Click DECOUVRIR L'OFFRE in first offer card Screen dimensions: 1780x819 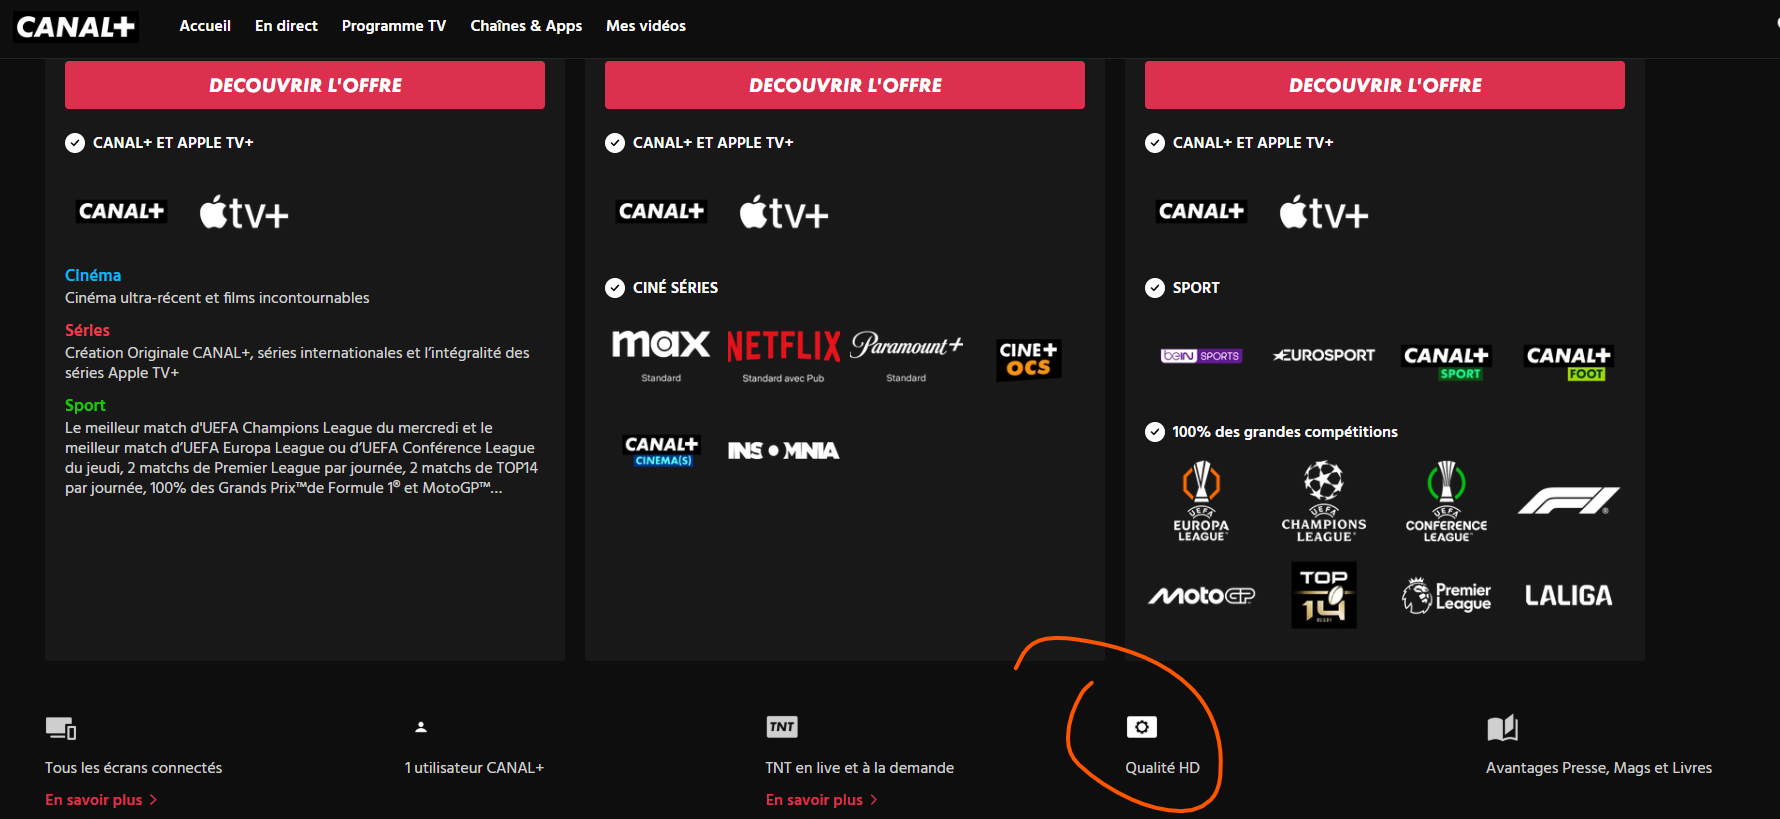(x=305, y=85)
